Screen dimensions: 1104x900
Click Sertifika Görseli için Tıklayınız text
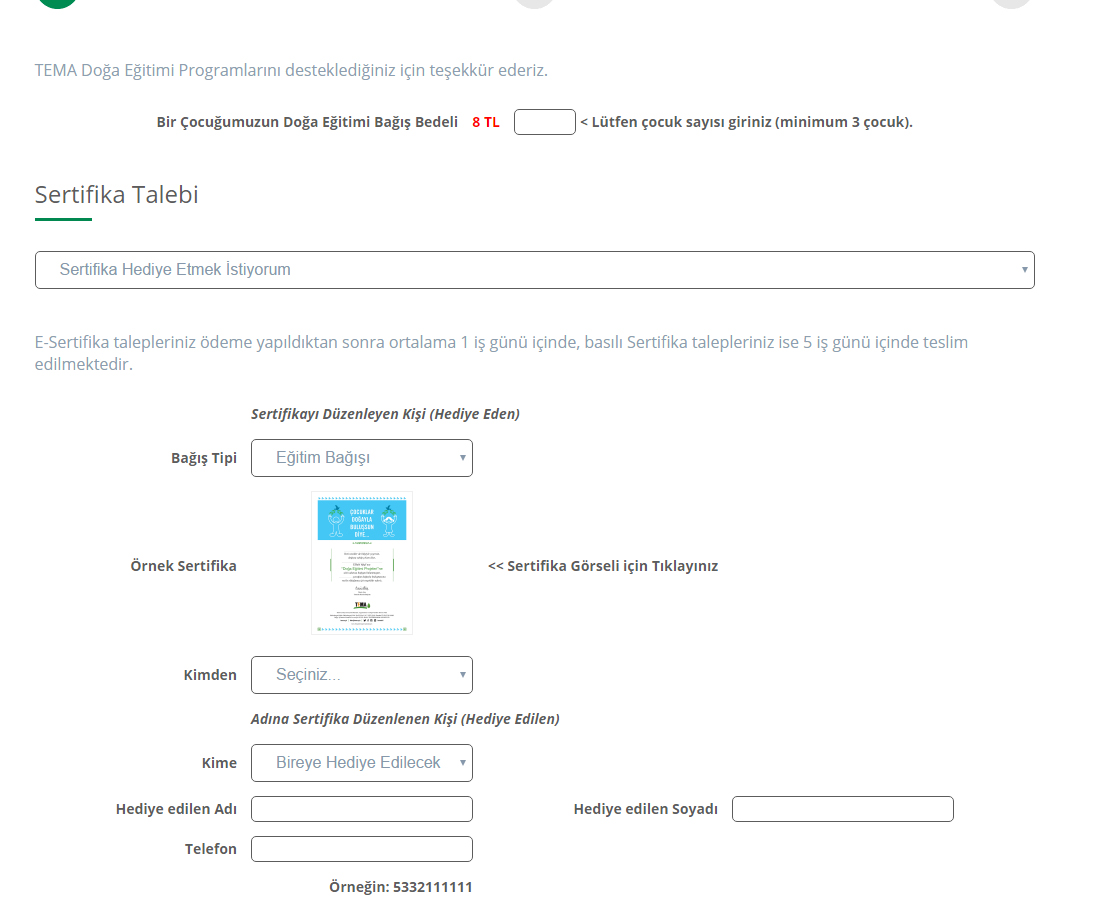tap(603, 566)
